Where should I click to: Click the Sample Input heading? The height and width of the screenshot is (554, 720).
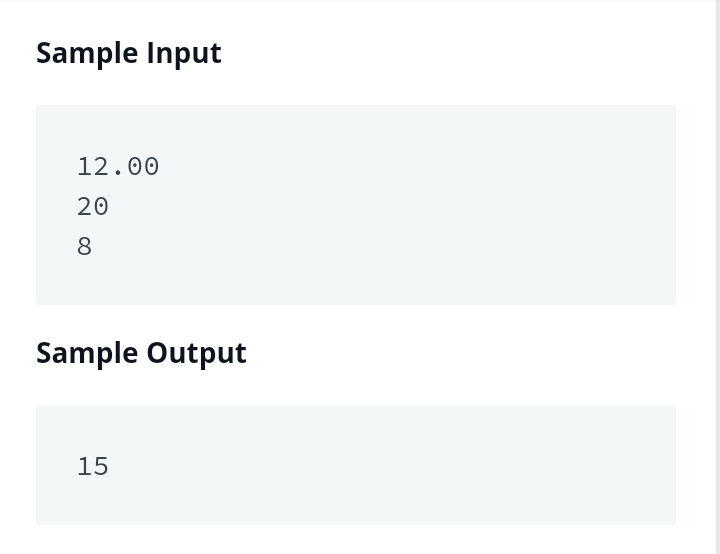[x=129, y=53]
